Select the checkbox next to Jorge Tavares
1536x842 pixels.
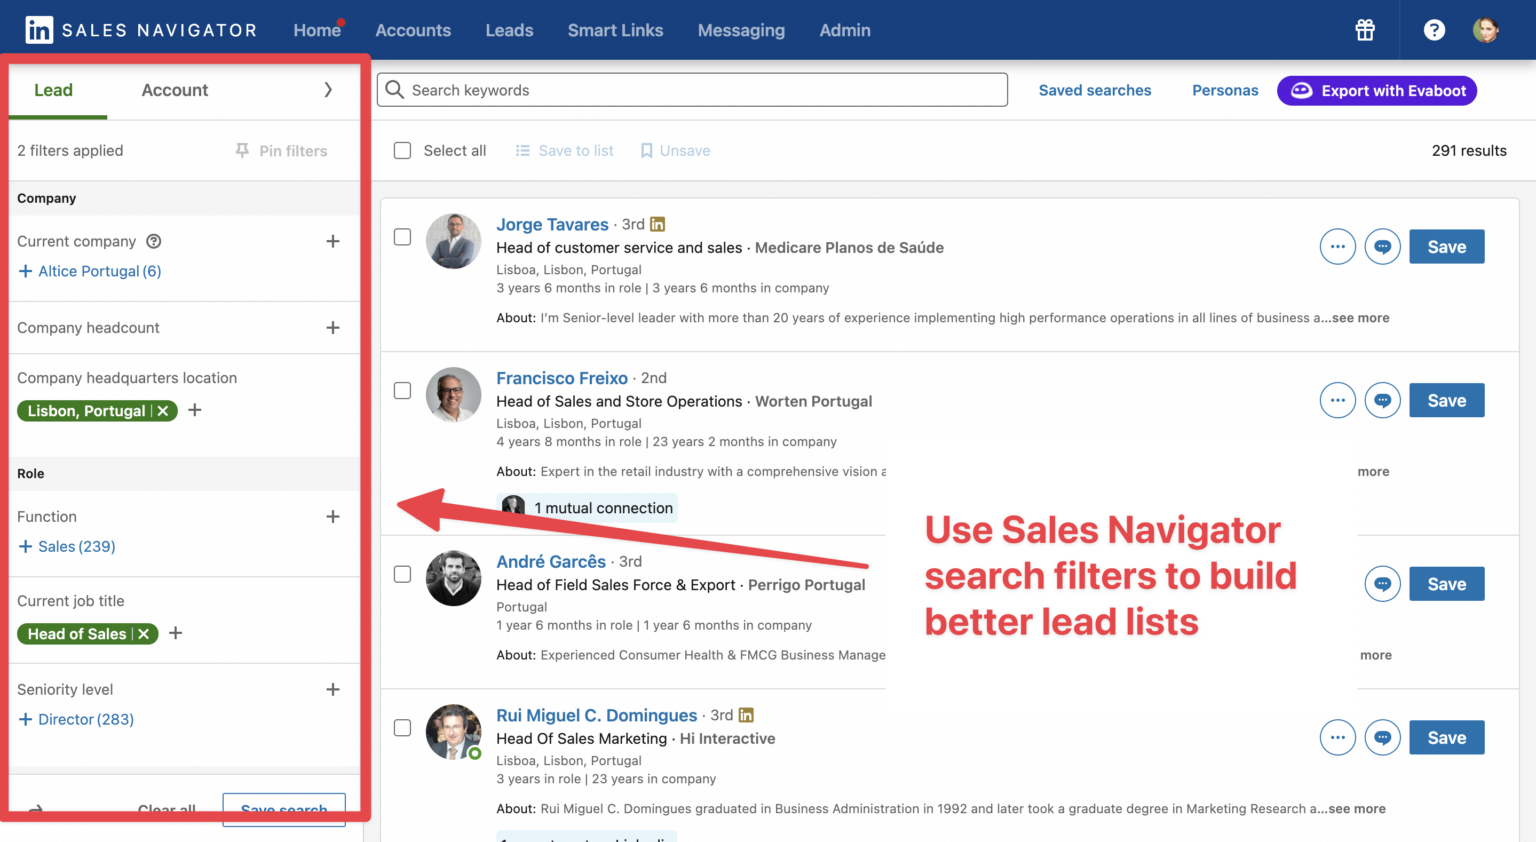pos(402,237)
